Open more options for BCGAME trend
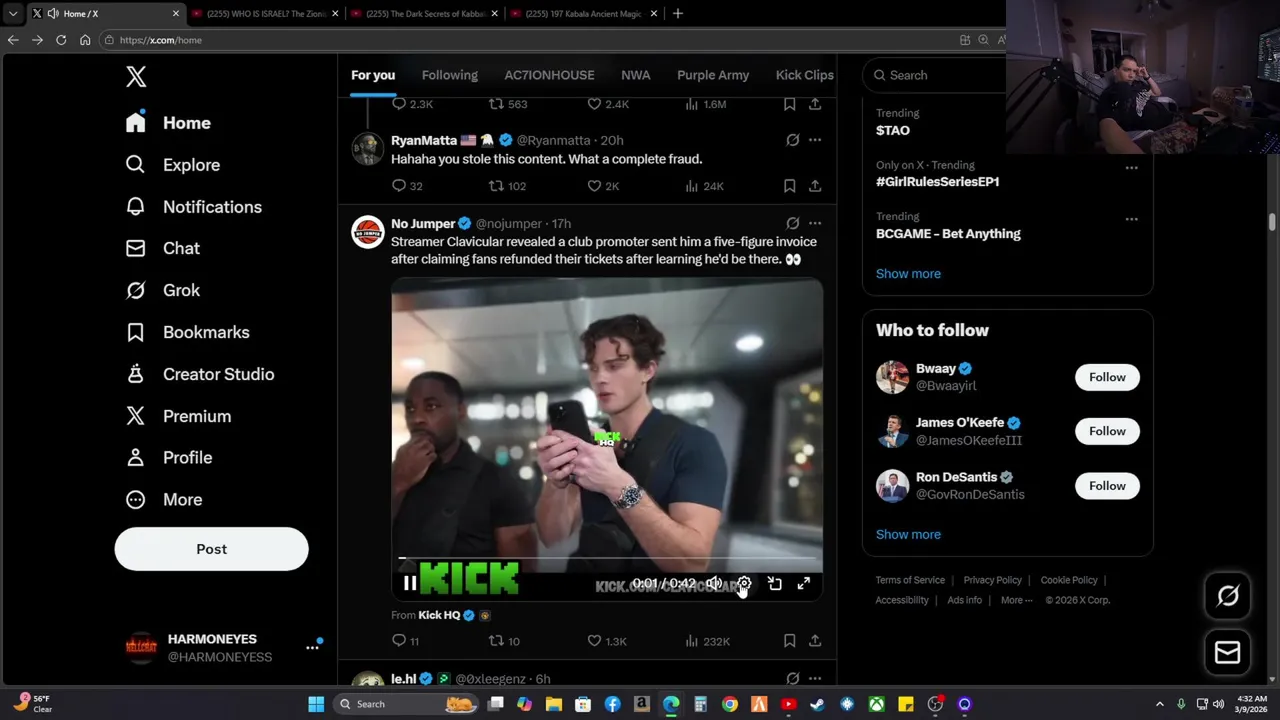This screenshot has width=1280, height=720. coord(1131,219)
